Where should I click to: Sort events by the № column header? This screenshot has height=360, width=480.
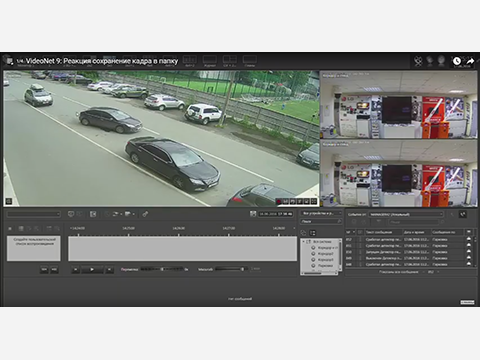click(x=350, y=232)
